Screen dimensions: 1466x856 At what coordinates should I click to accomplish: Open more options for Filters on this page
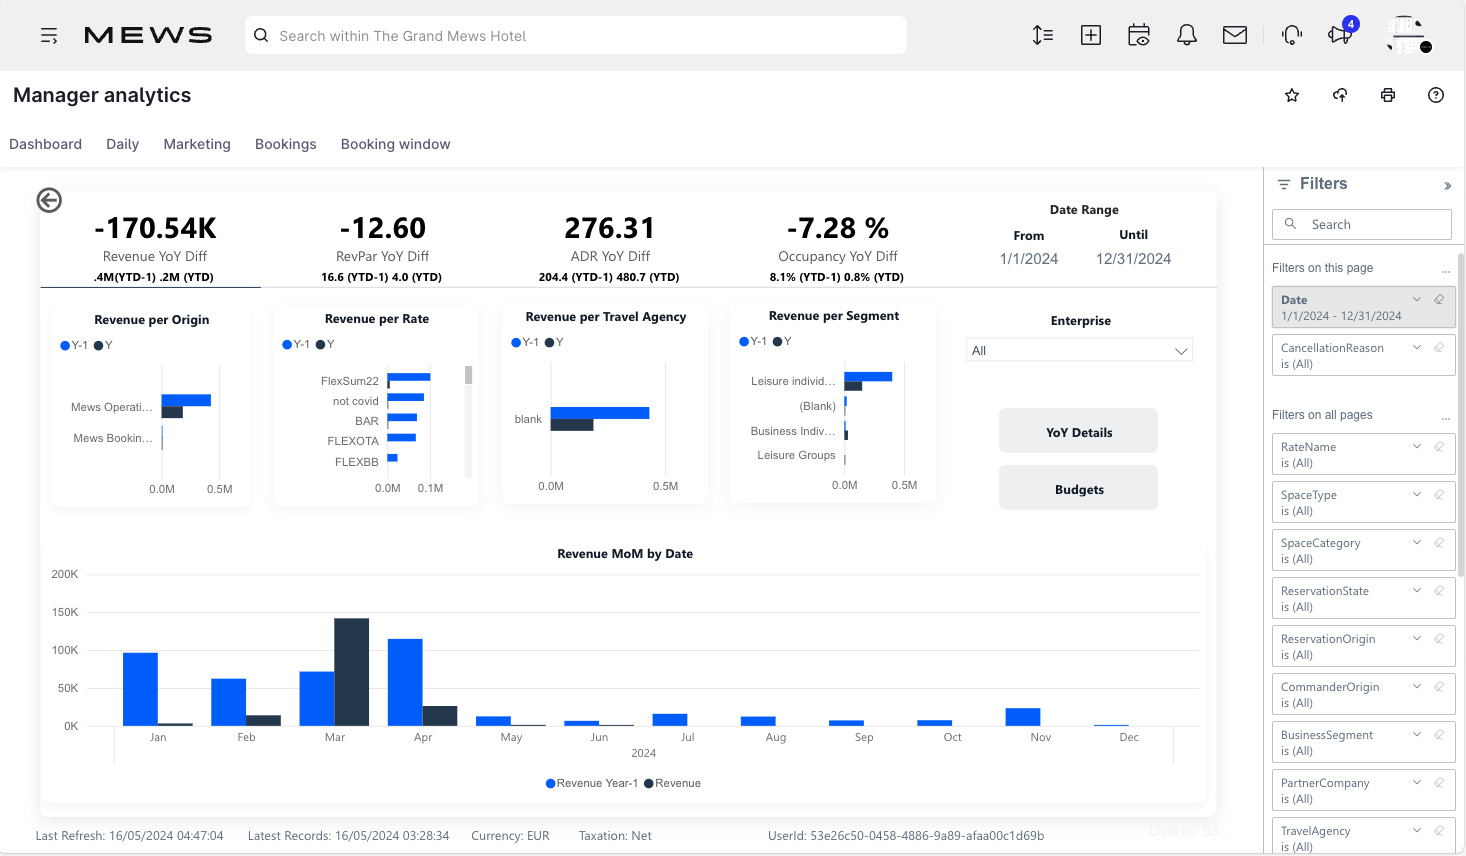[x=1445, y=271]
